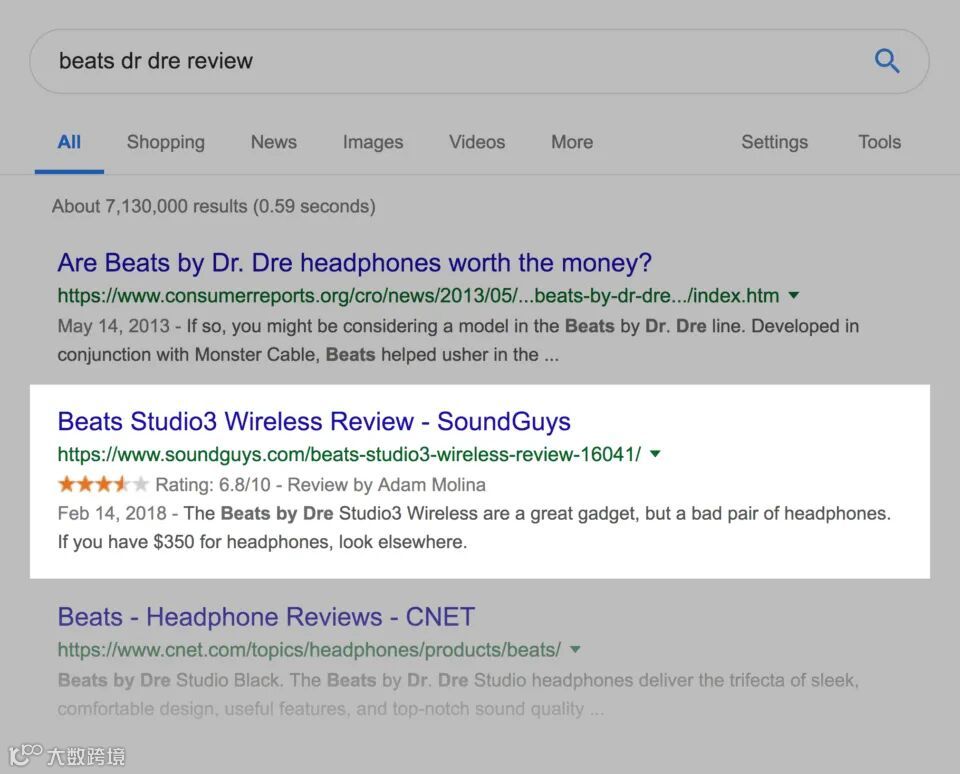Switch to the Images tab
The image size is (960, 774).
(x=373, y=142)
